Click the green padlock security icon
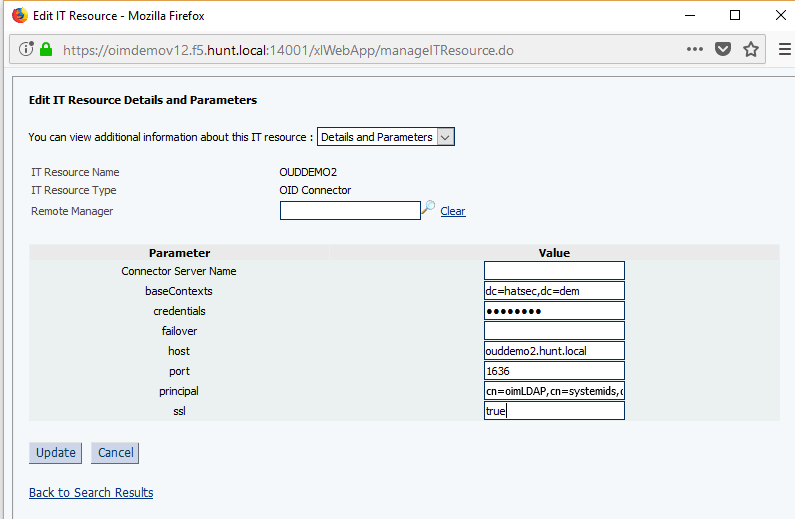This screenshot has height=519, width=795. 46,49
